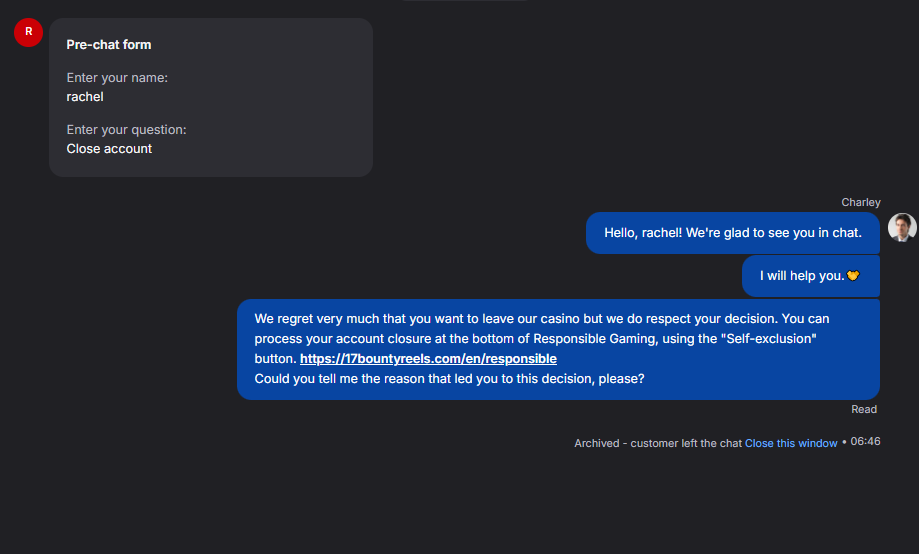
Task: Select the "Hello, rachel!" greeting bubble
Action: 732,233
